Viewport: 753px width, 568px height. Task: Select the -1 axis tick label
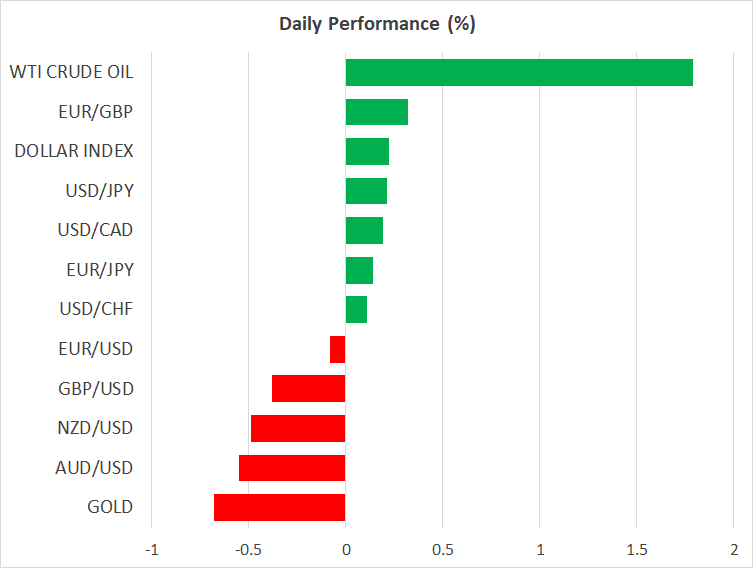pos(151,549)
